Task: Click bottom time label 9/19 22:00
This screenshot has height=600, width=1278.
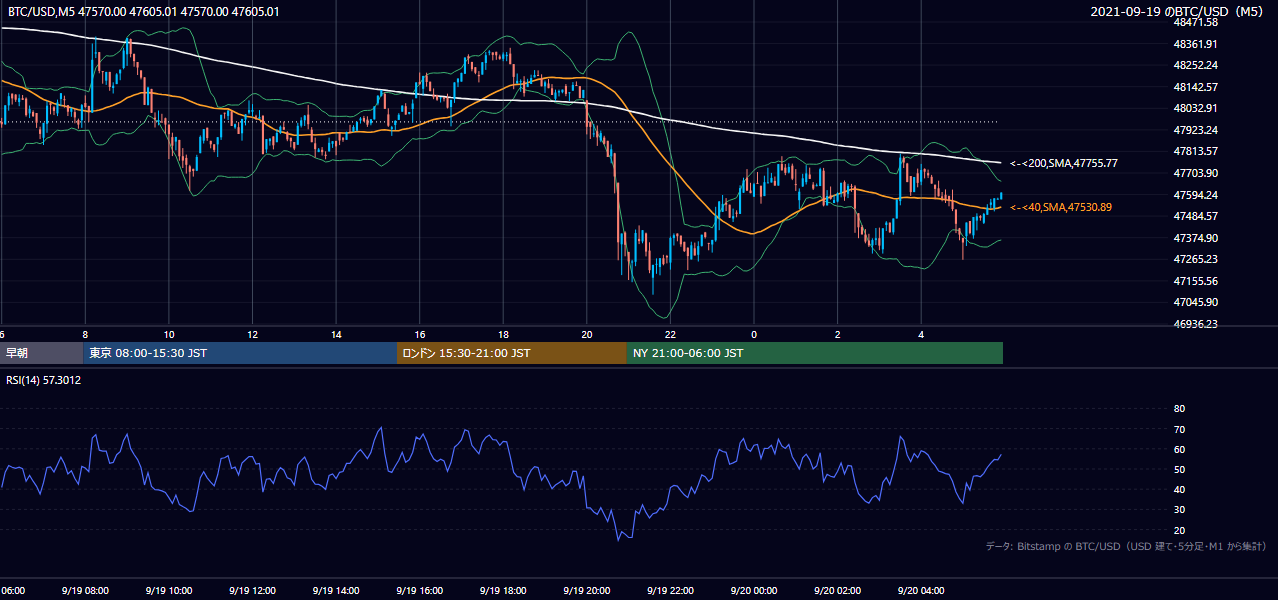Action: coord(670,591)
